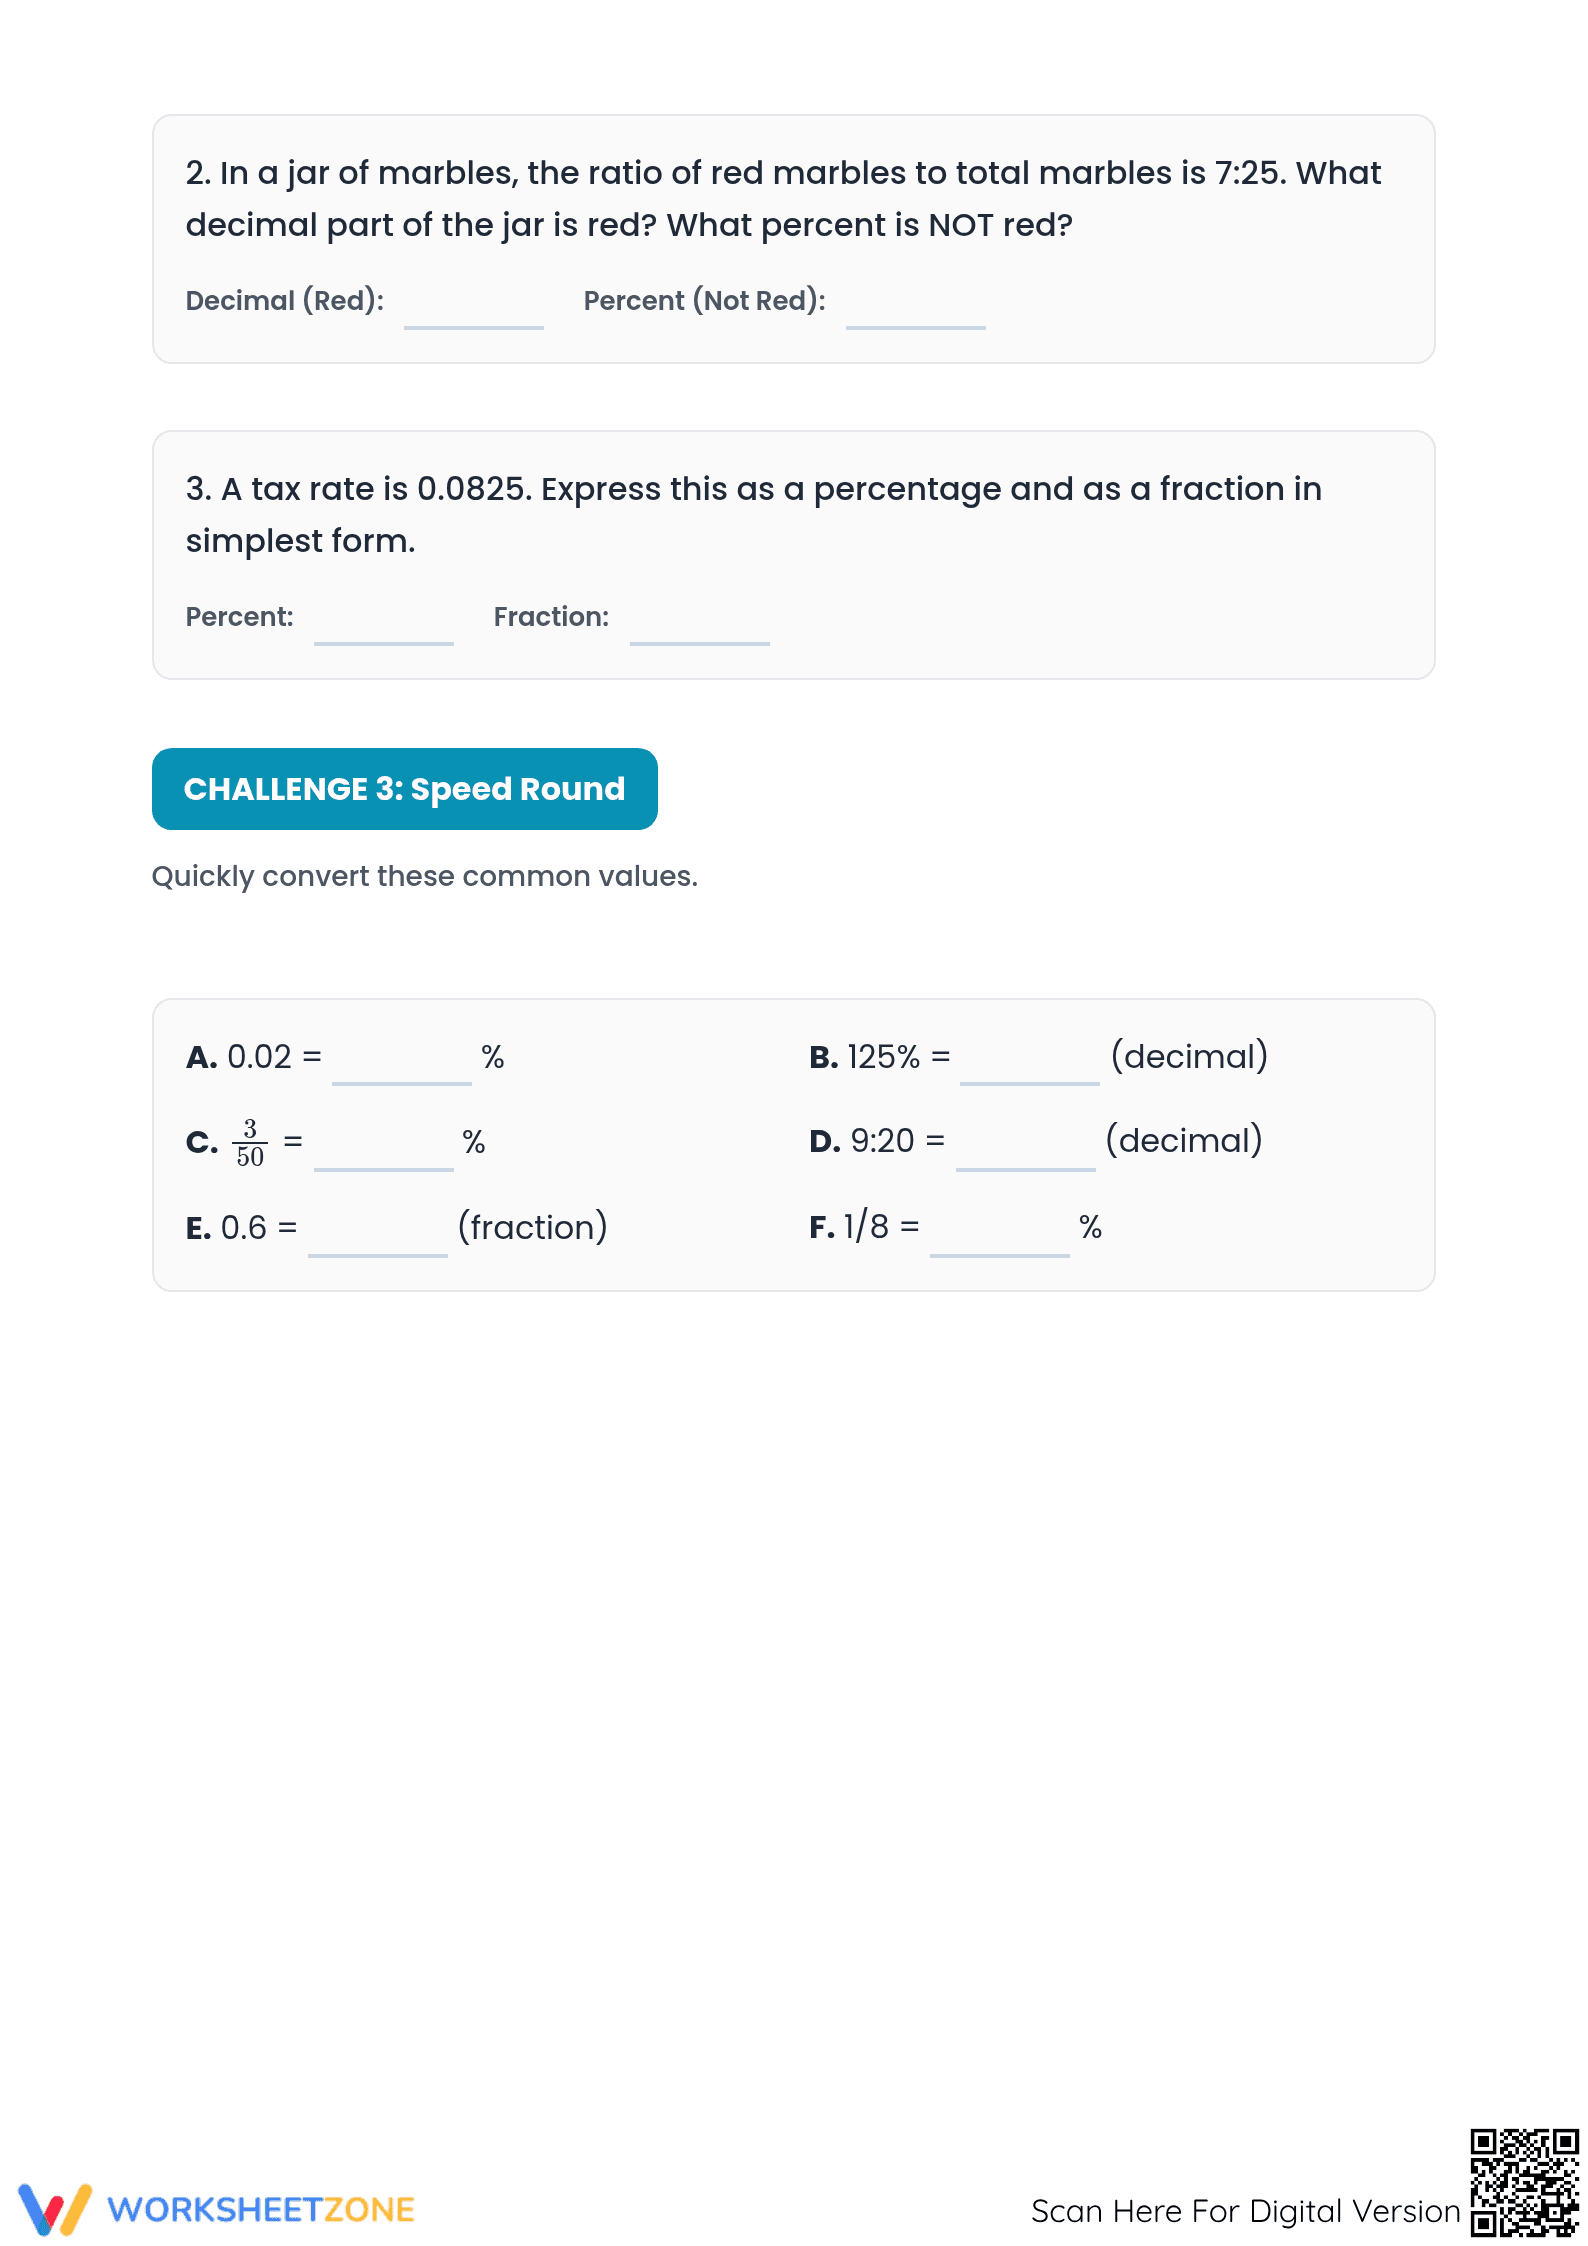Click the answer blank for B. 125%
Viewport: 1588px width, 2246px height.
pyautogui.click(x=1030, y=1064)
